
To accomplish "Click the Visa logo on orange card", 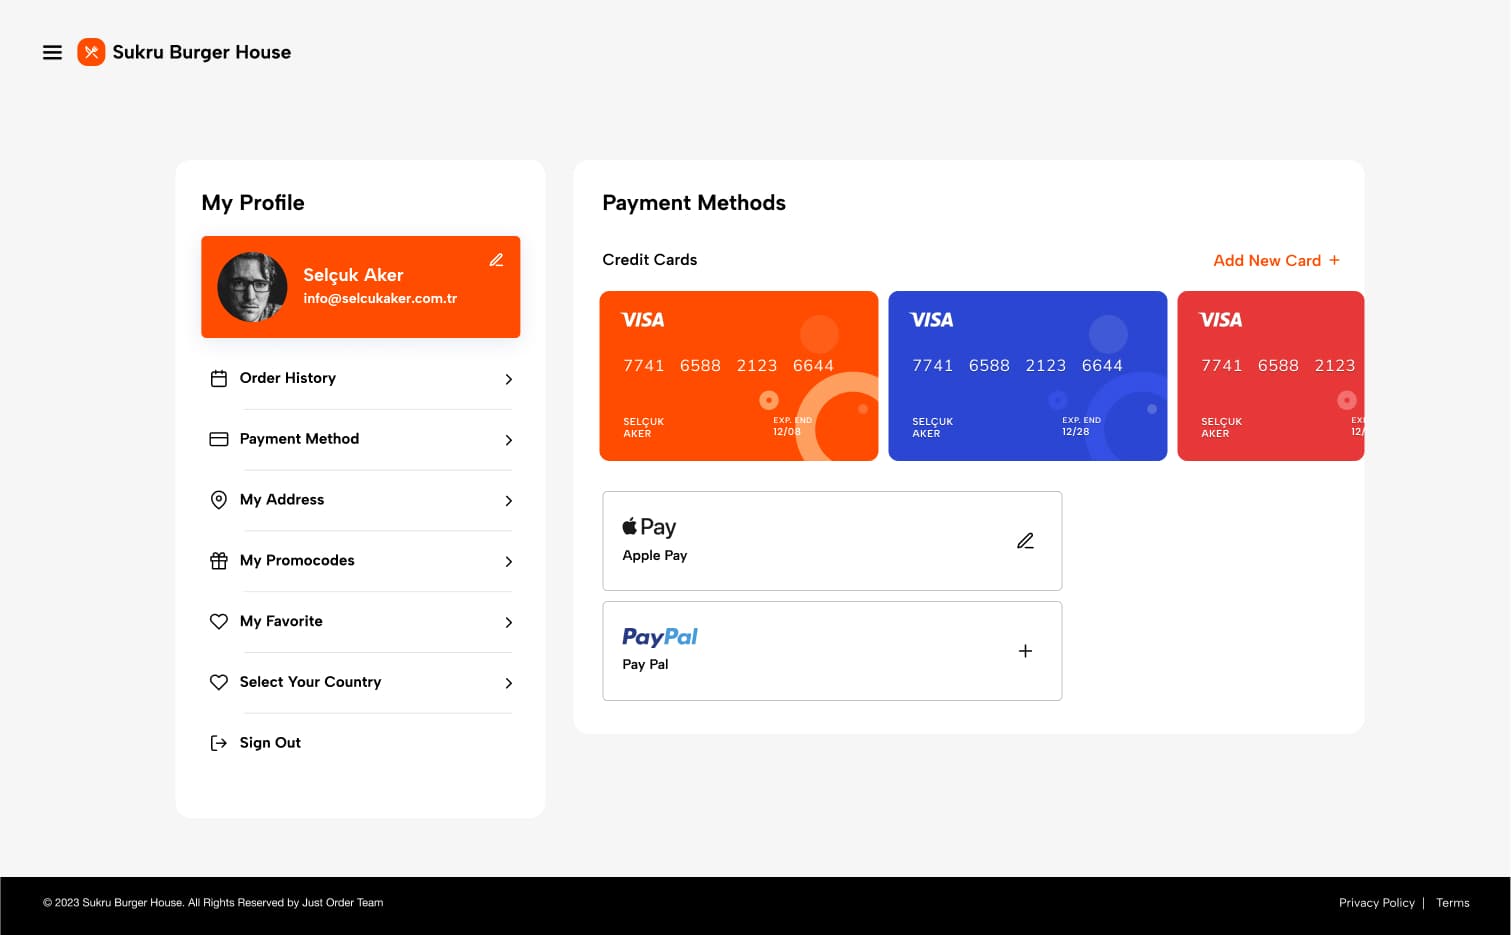I will [x=642, y=320].
